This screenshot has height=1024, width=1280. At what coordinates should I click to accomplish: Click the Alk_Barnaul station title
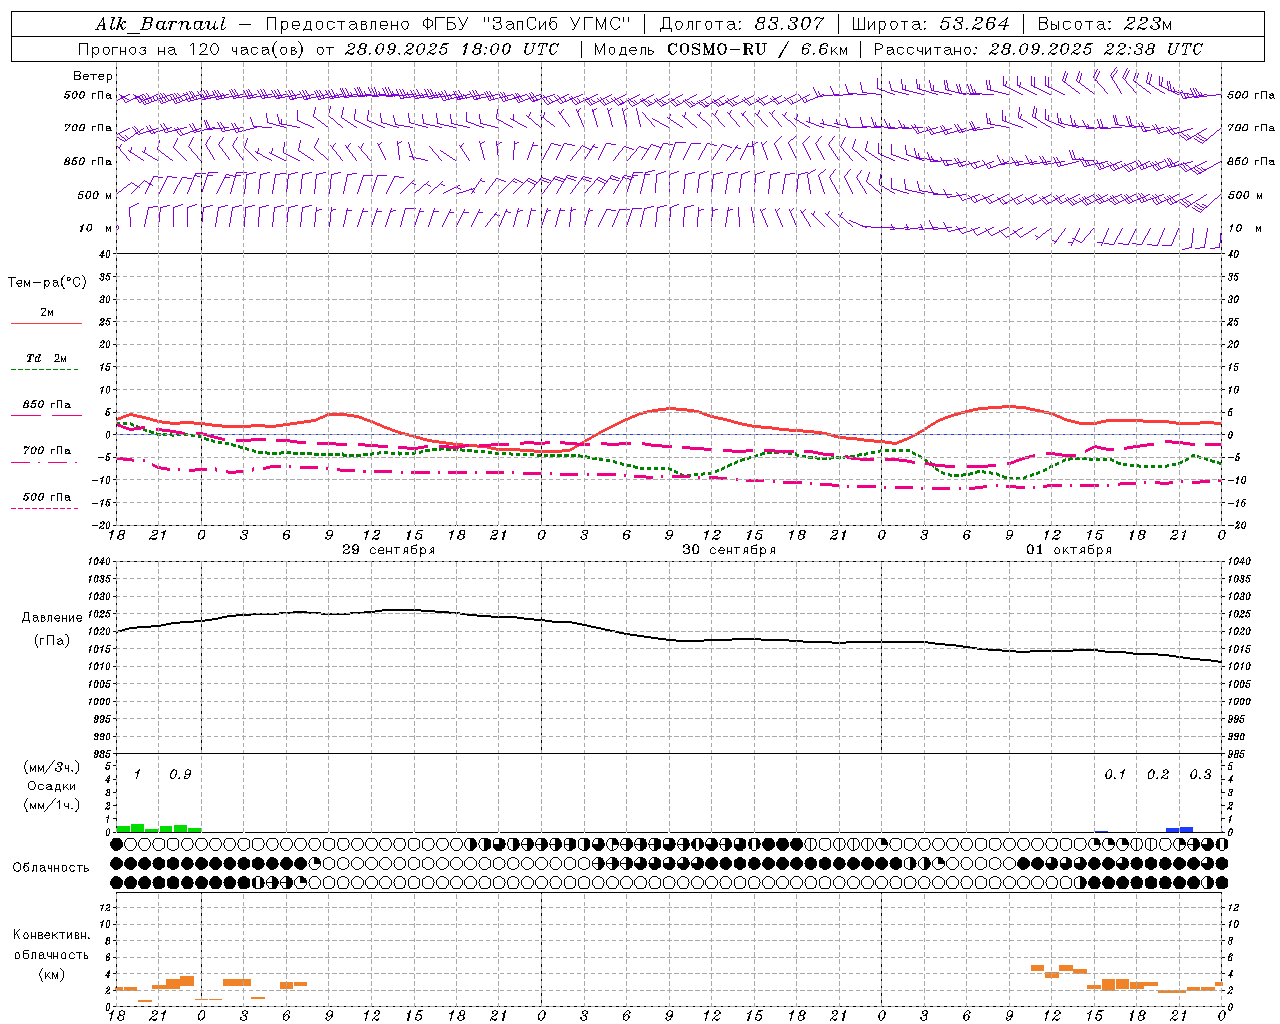pos(161,24)
